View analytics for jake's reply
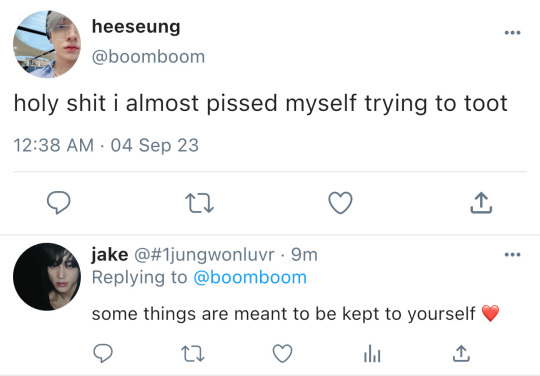 tap(372, 354)
